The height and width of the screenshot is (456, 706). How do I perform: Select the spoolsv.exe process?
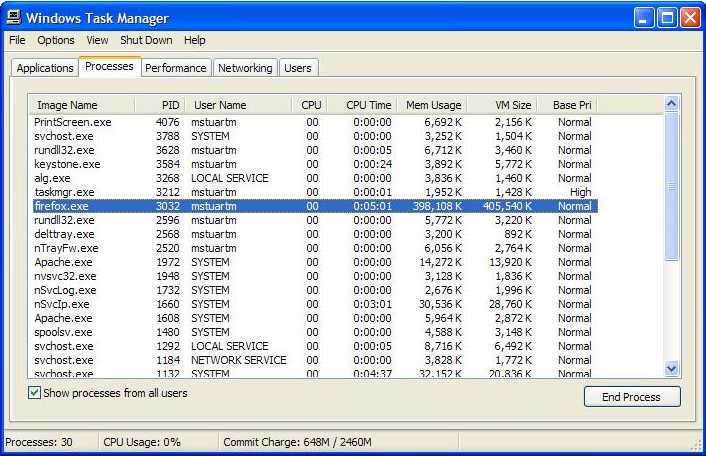(315, 332)
